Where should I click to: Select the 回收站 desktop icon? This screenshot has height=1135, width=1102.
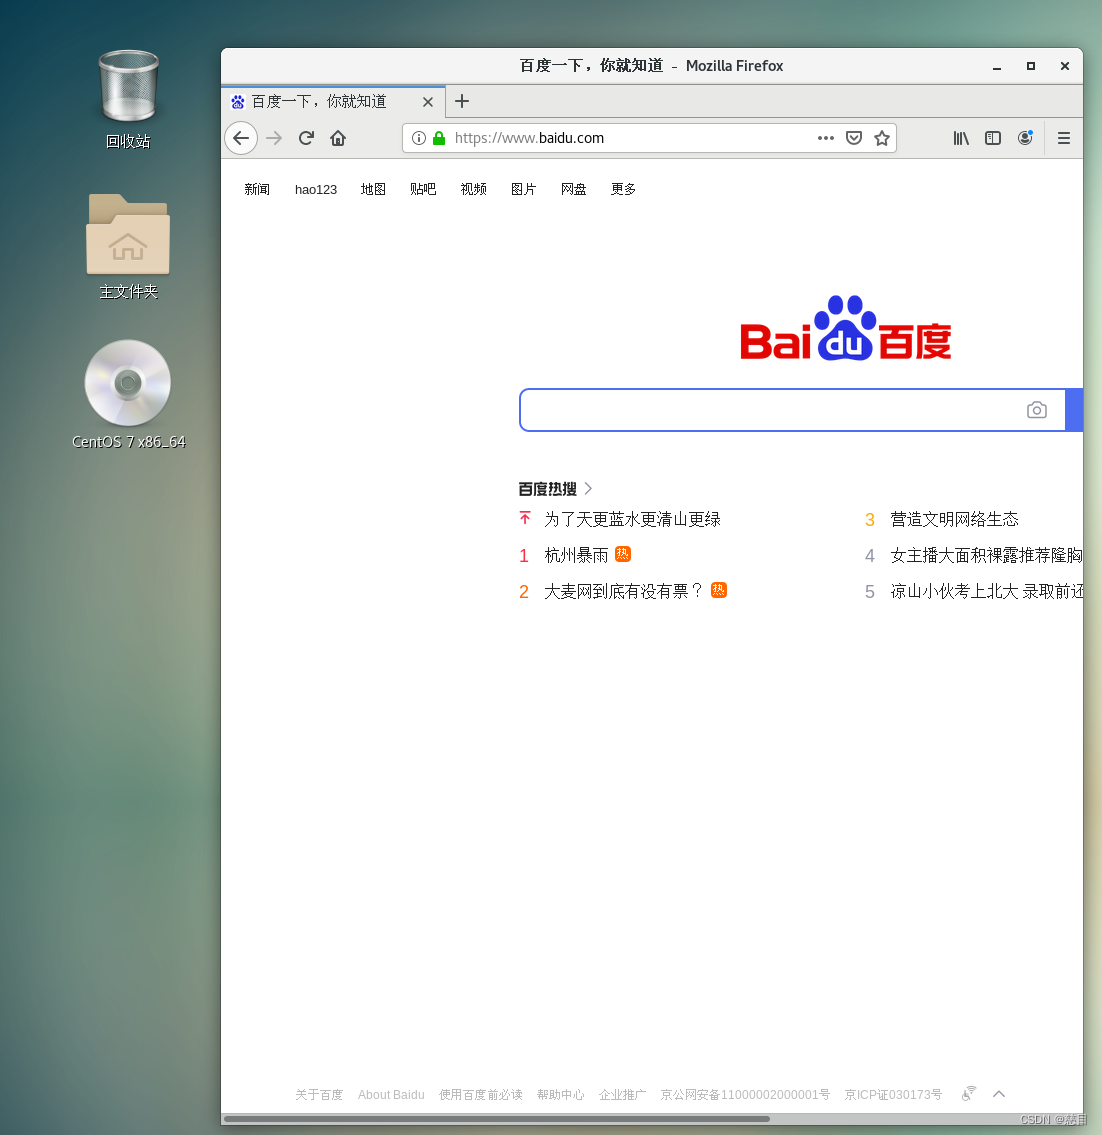pos(128,99)
